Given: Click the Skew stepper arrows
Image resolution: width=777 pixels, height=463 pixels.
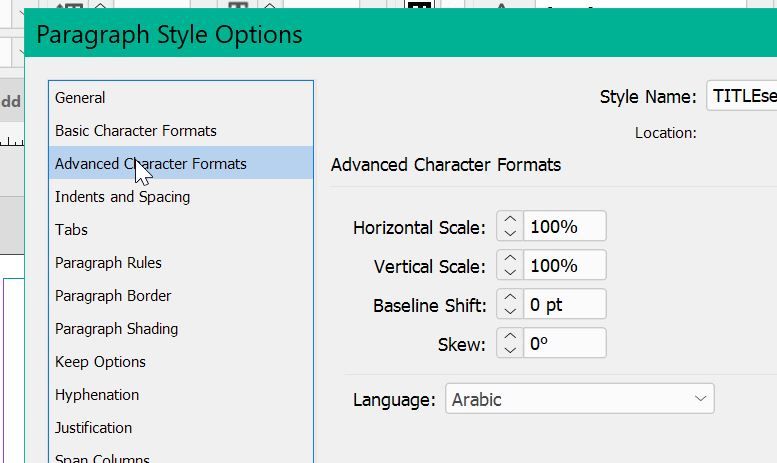Looking at the screenshot, I should (x=510, y=344).
